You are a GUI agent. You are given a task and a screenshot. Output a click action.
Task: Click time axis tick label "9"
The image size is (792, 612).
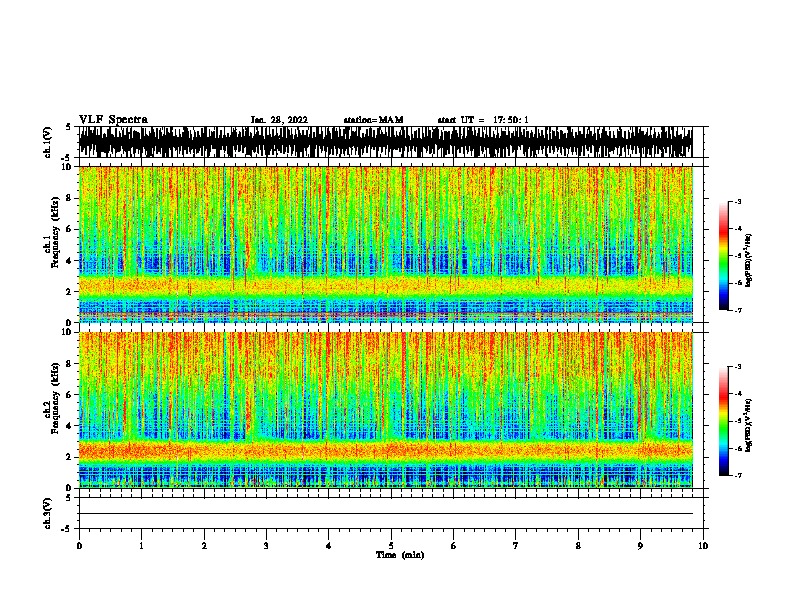[x=640, y=546]
